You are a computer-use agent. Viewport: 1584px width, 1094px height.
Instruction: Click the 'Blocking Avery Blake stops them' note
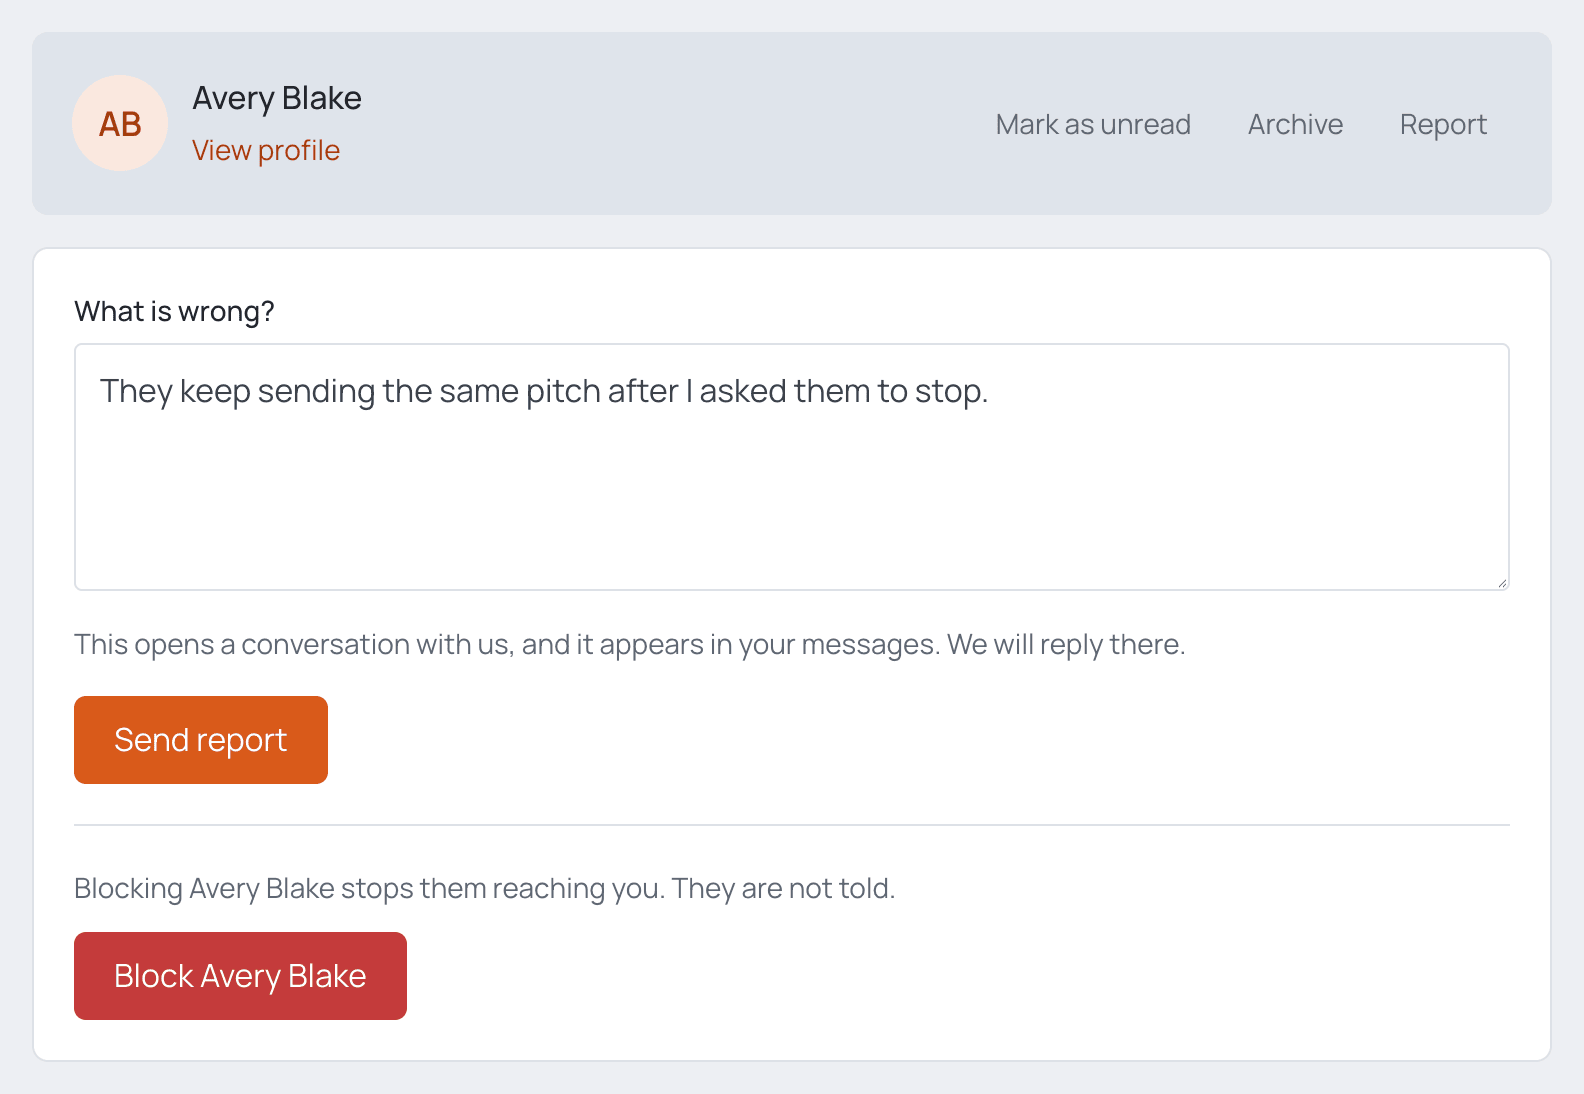point(485,888)
